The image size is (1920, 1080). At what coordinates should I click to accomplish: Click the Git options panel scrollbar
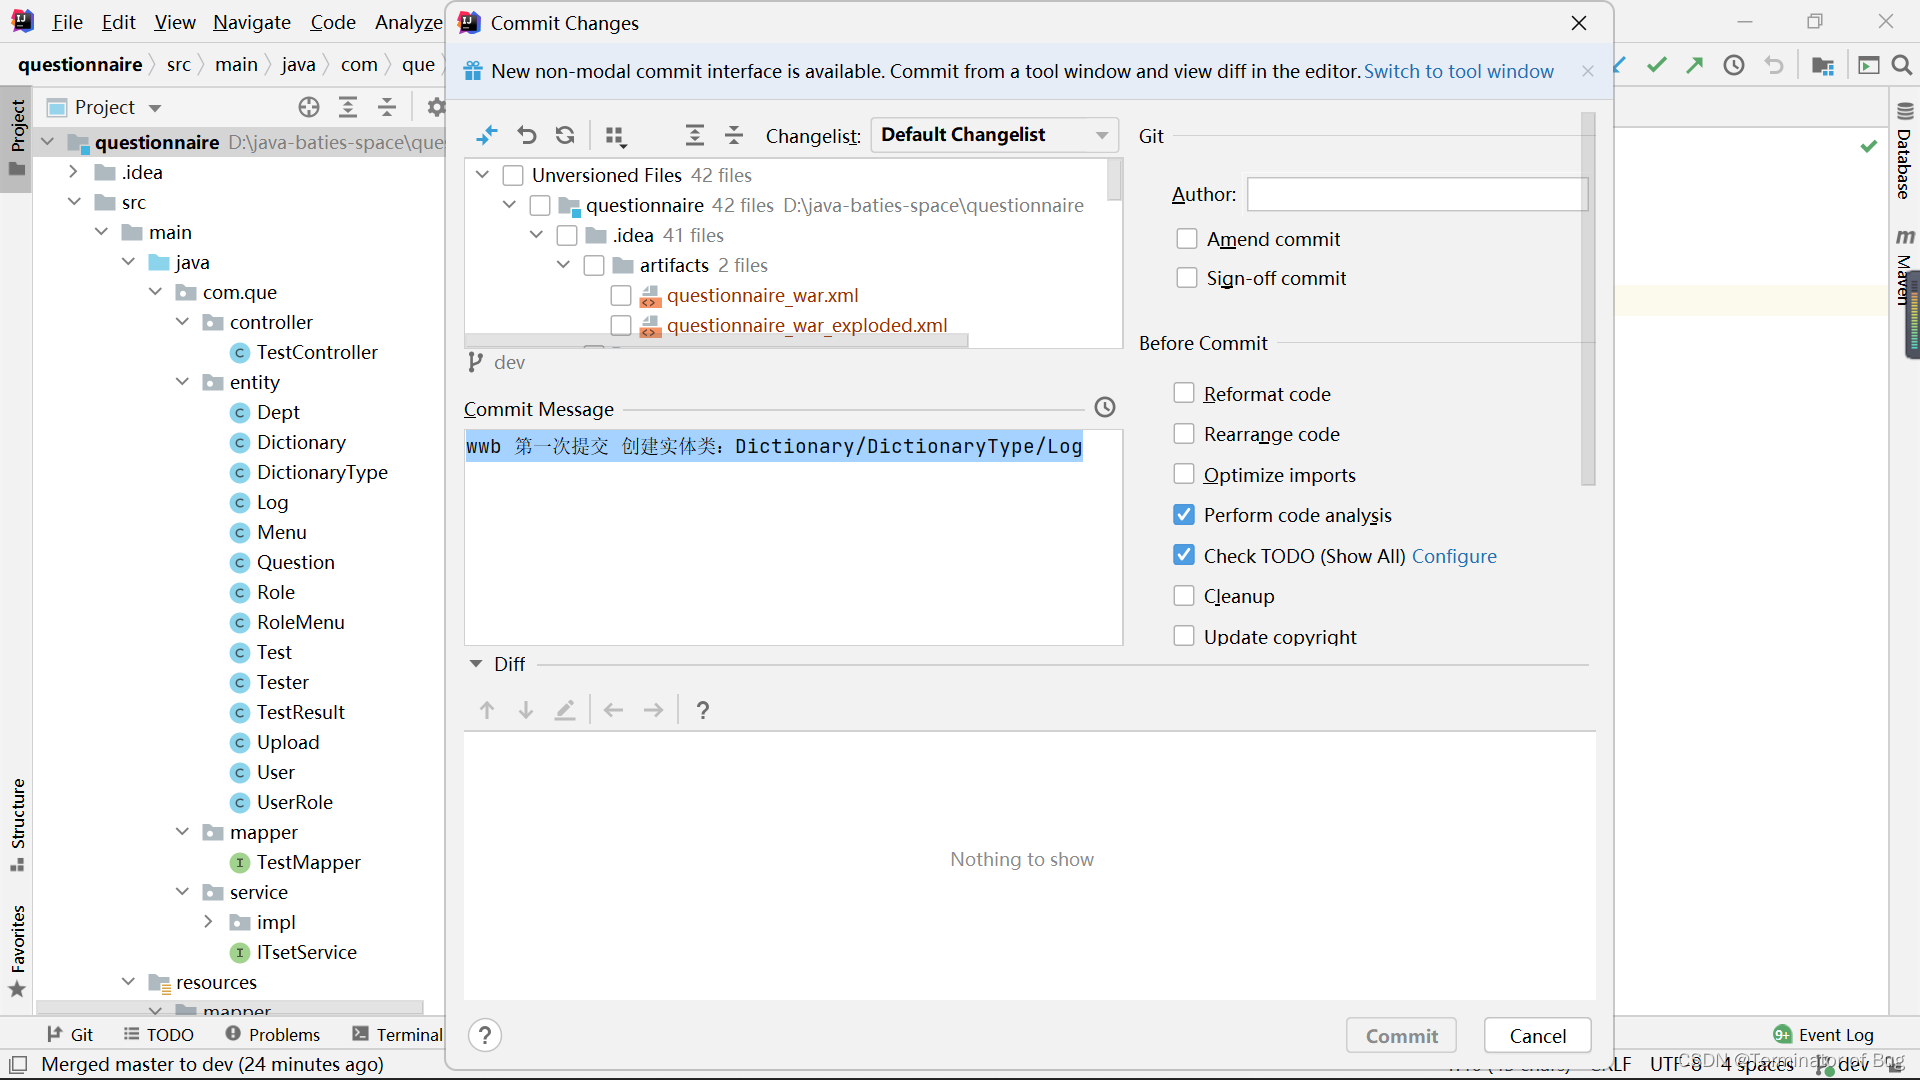tap(1588, 300)
